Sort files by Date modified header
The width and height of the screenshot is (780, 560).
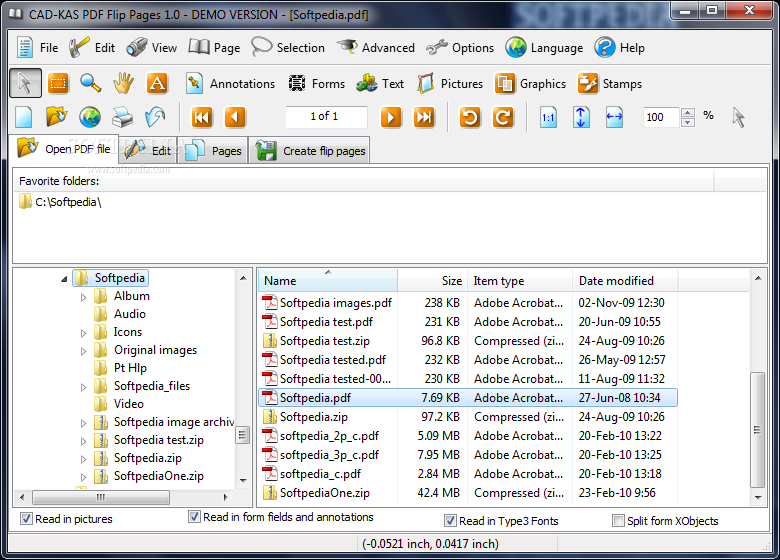pyautogui.click(x=625, y=281)
